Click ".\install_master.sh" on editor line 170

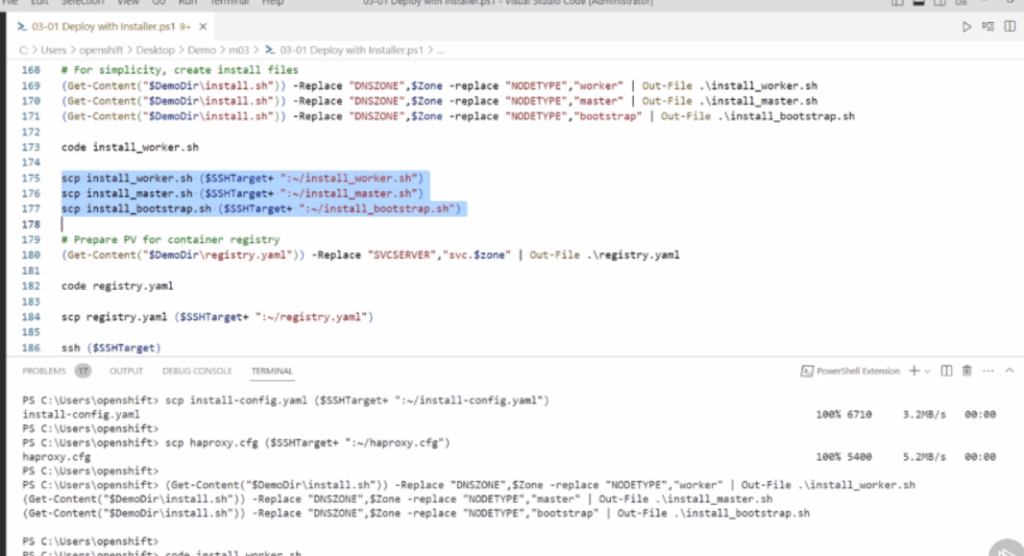pos(756,101)
